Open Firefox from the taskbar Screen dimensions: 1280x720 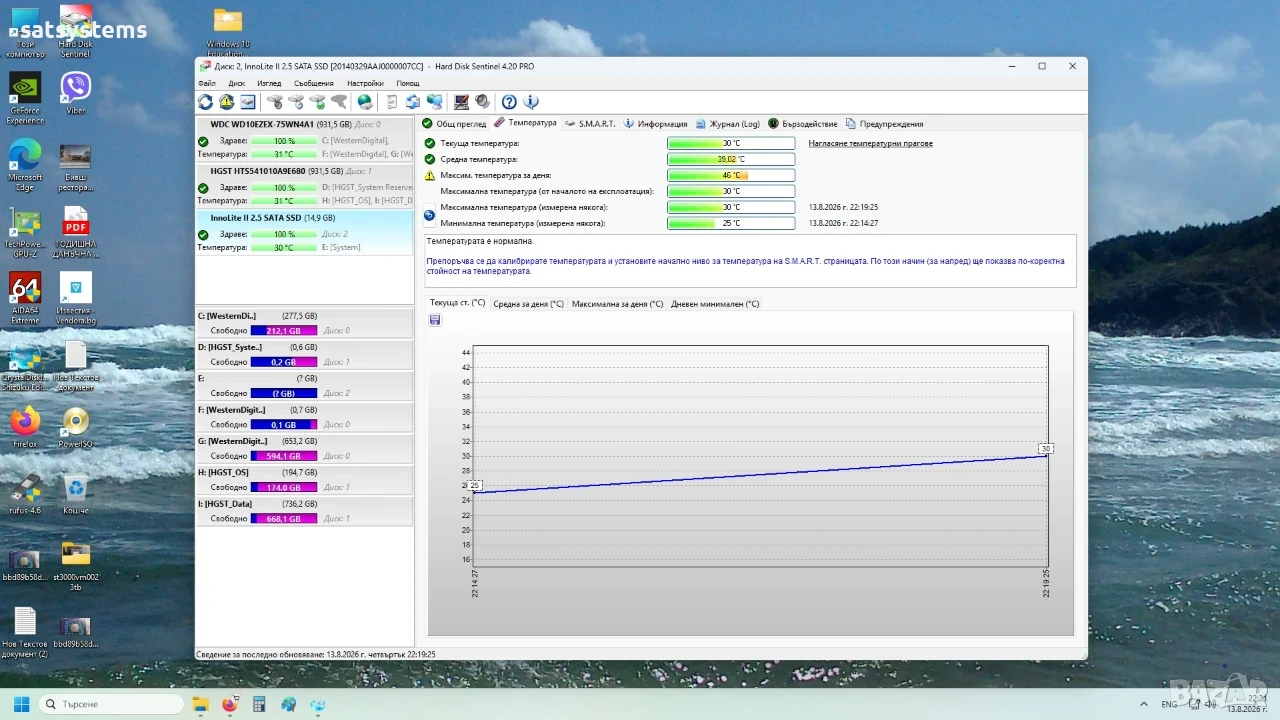[x=229, y=704]
